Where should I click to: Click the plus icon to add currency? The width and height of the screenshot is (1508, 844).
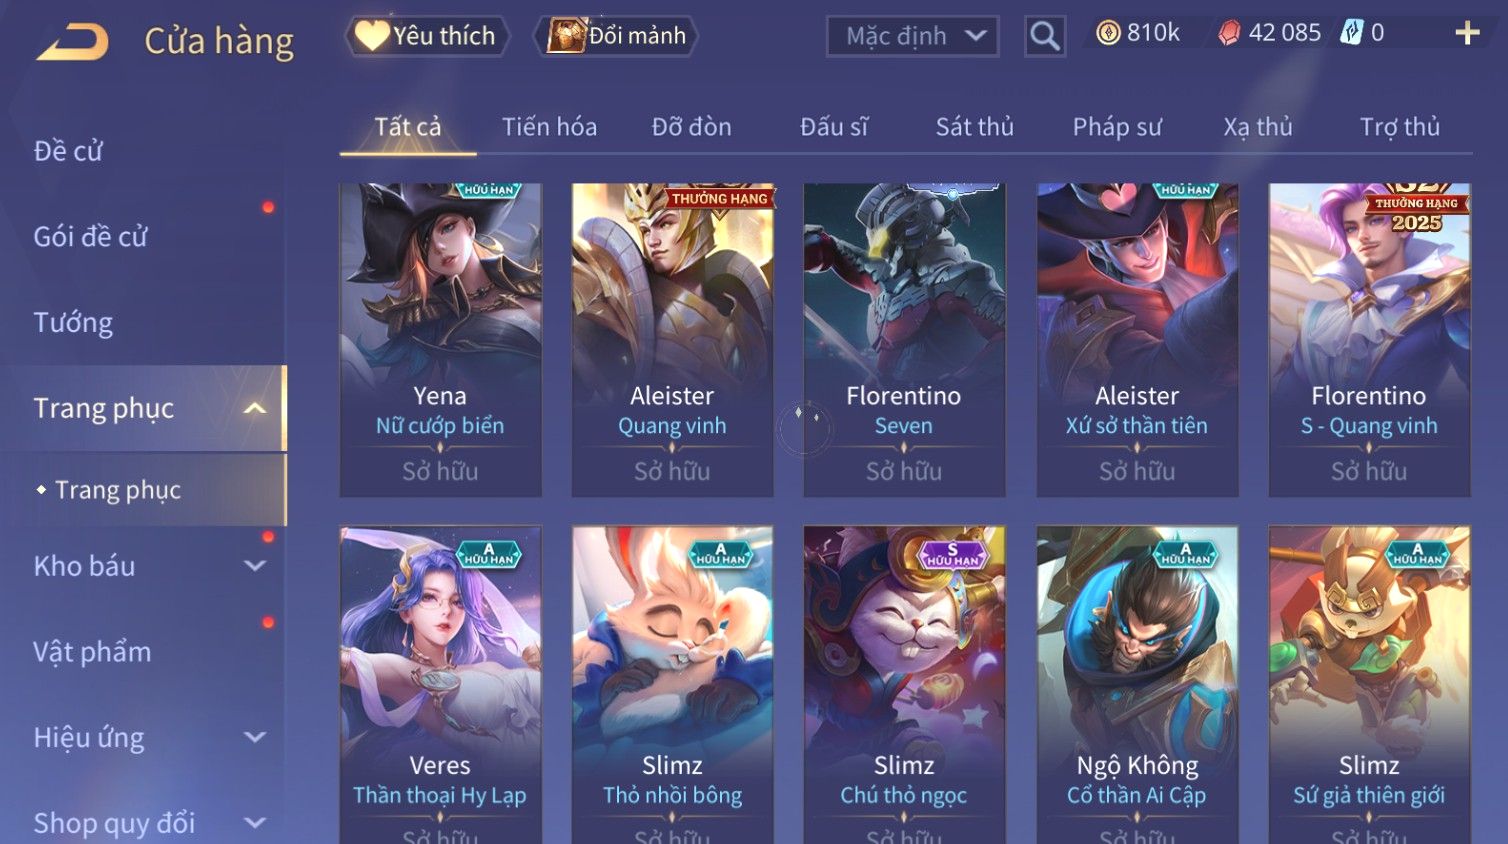tap(1467, 34)
